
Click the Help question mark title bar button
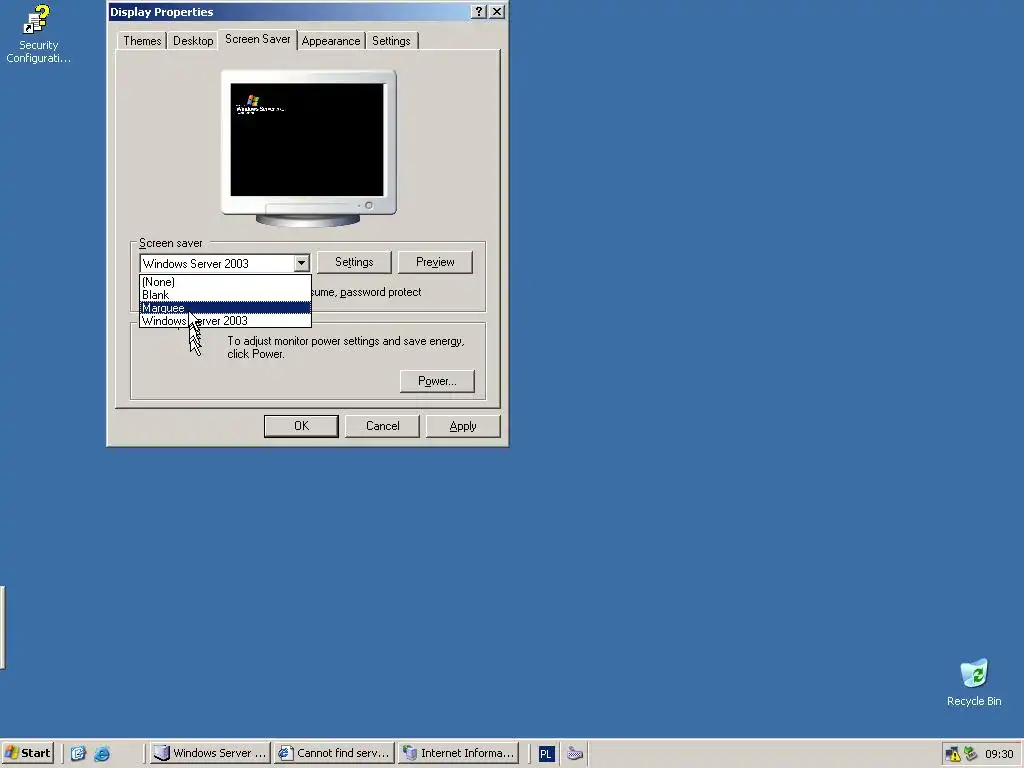point(479,12)
